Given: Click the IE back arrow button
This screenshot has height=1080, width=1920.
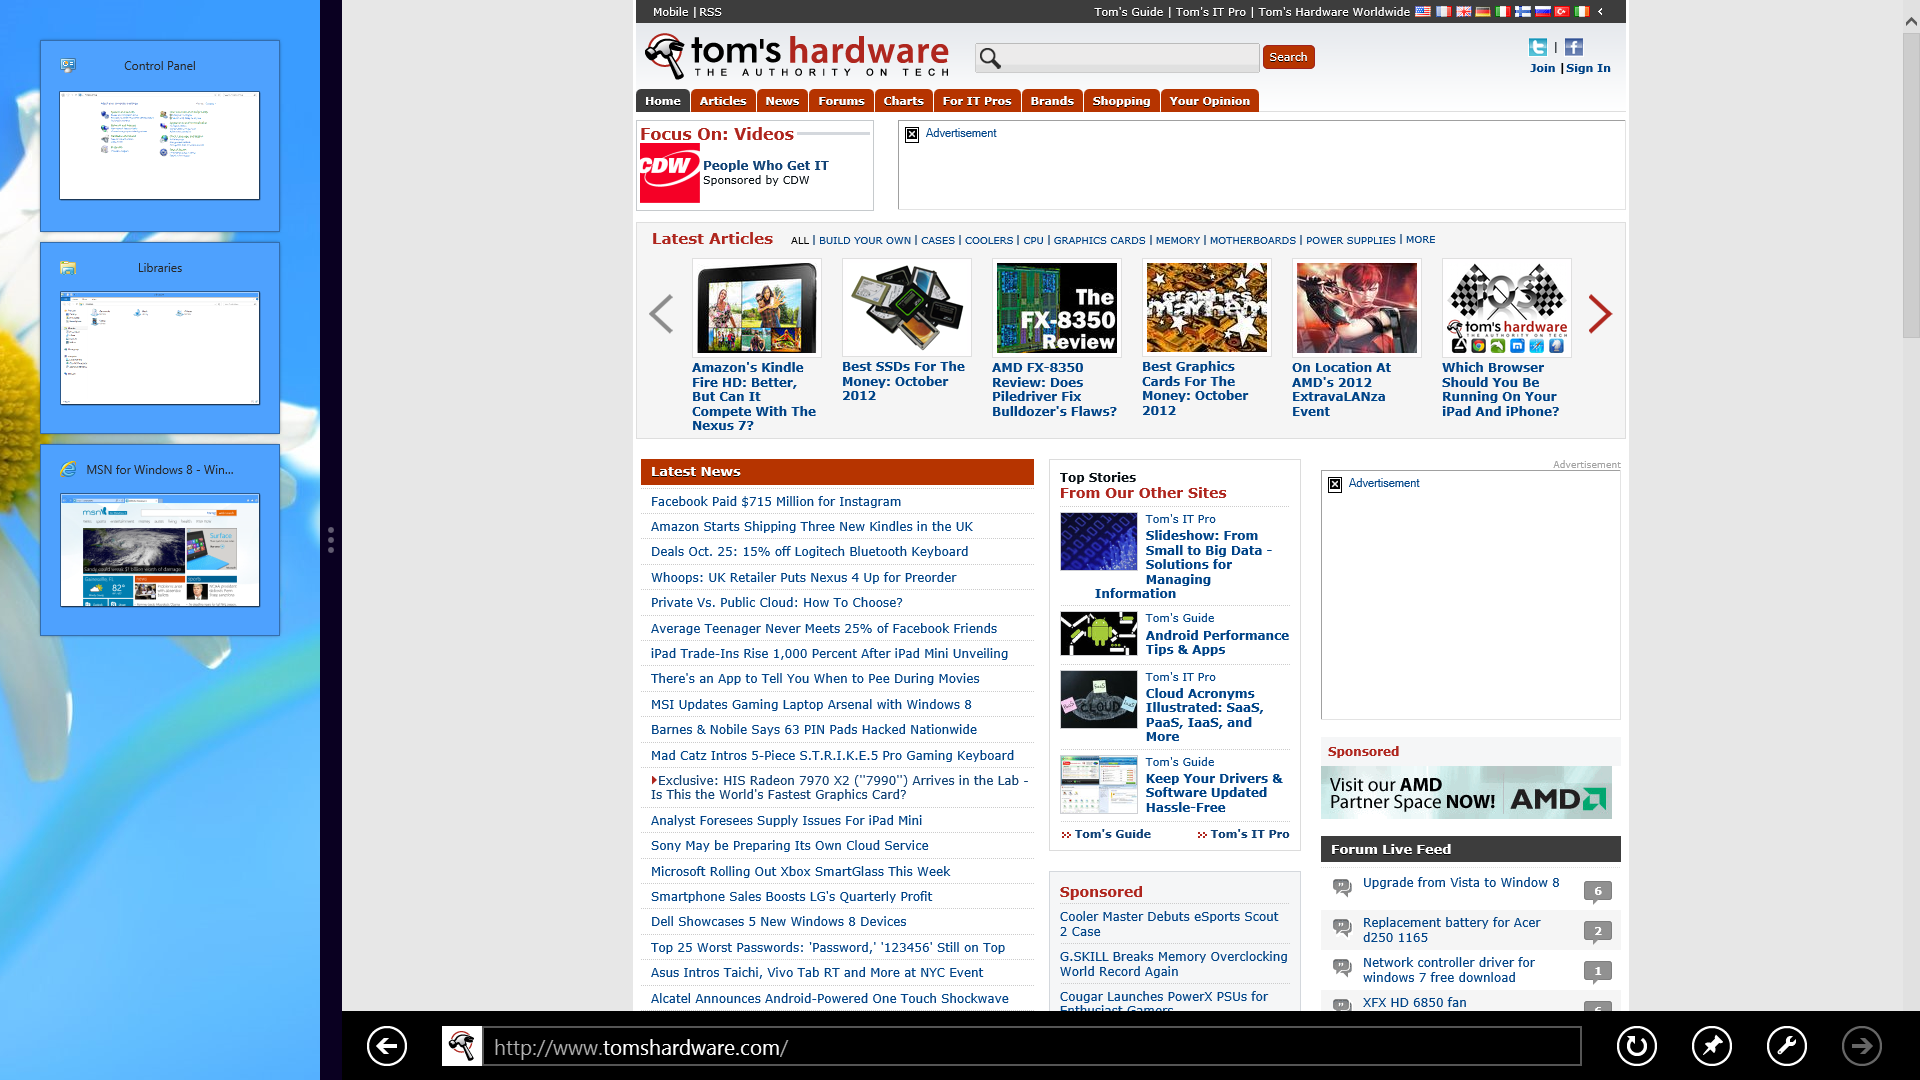Looking at the screenshot, I should [x=387, y=1046].
